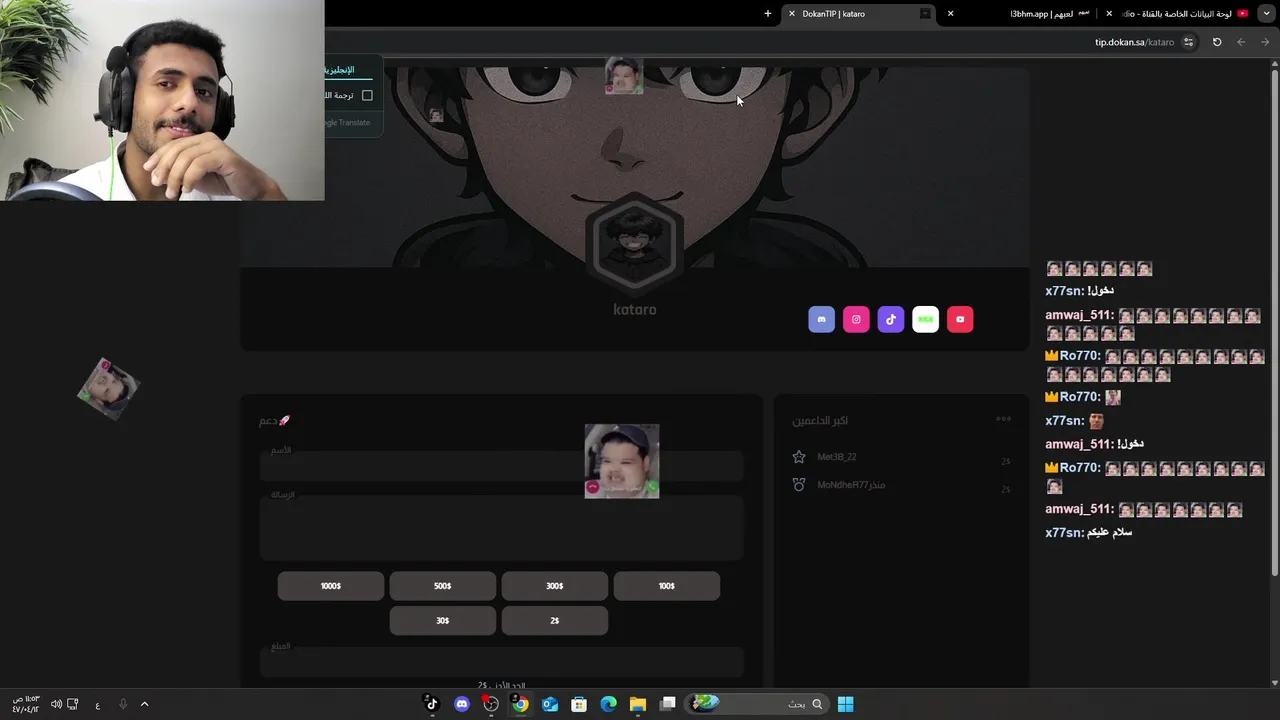This screenshot has height=720, width=1280.
Task: Click the taskbar search box
Action: [757, 704]
